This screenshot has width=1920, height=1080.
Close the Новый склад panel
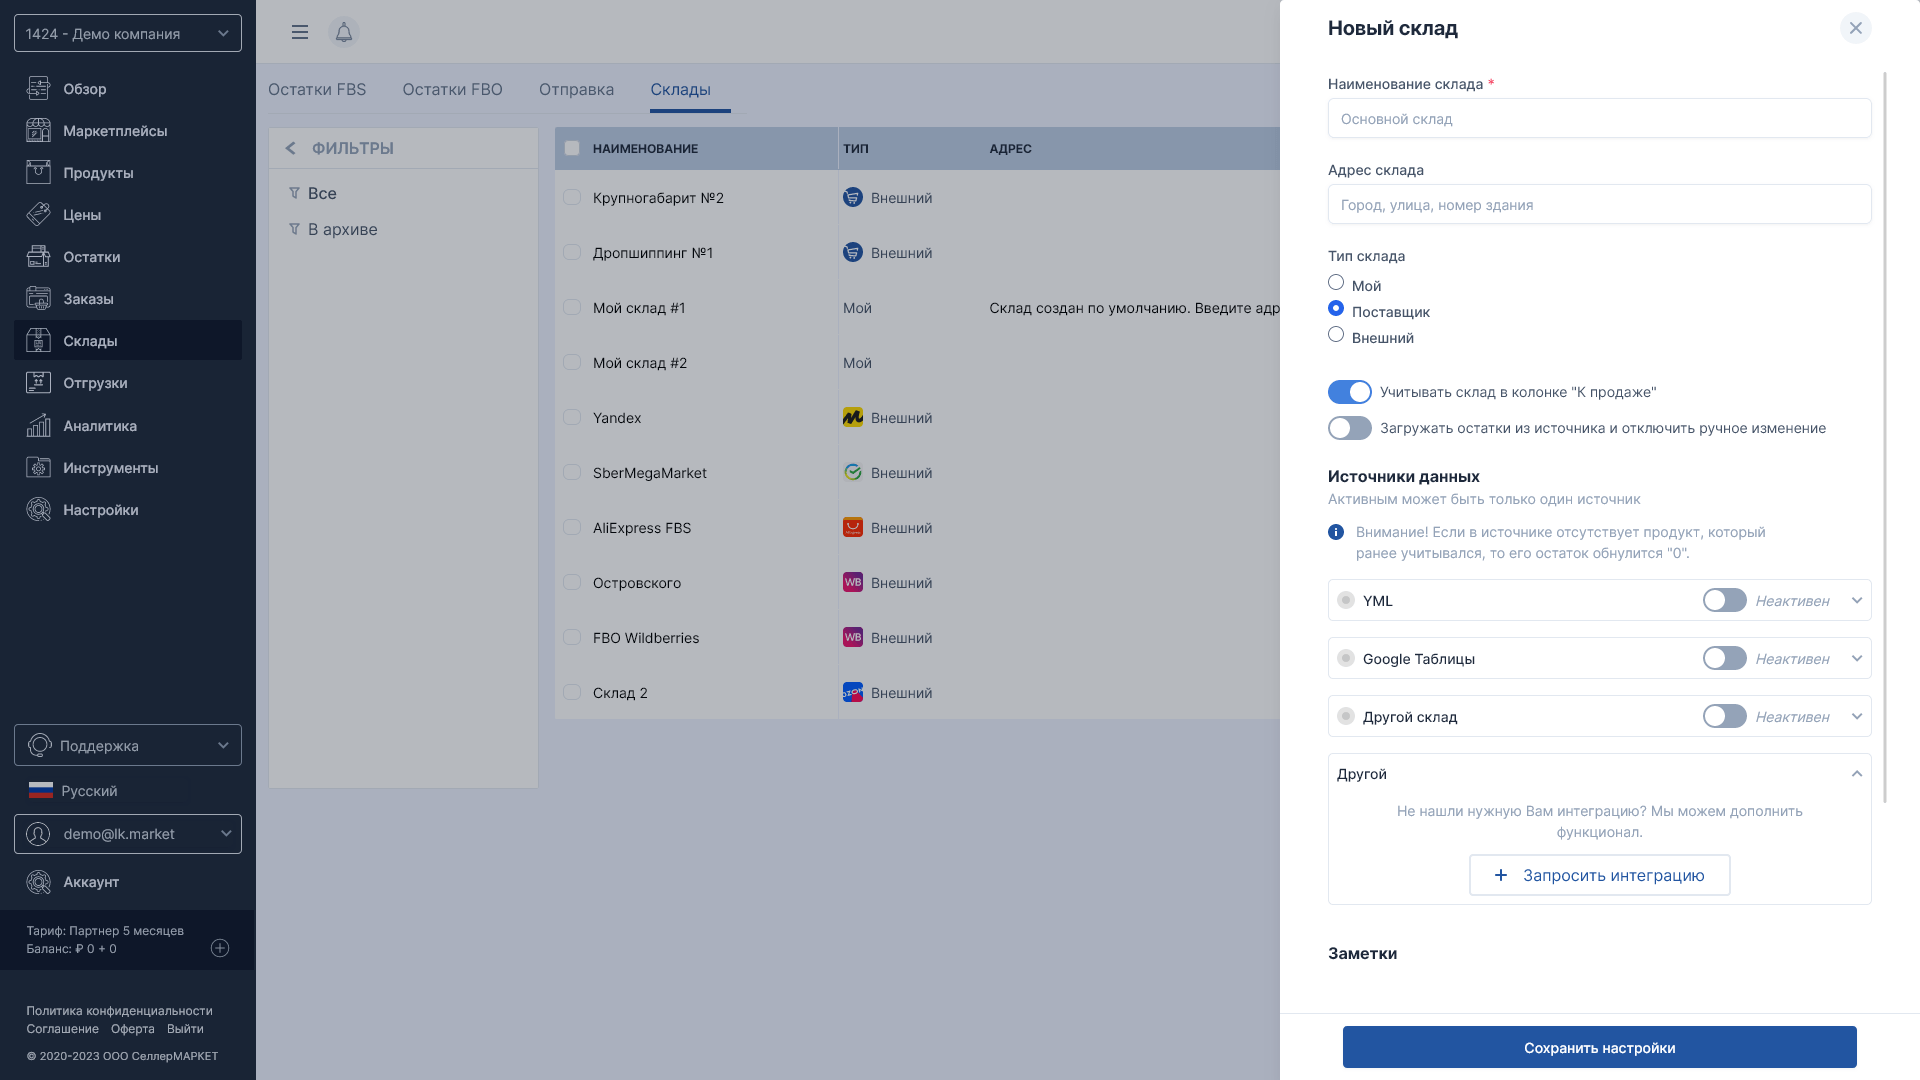tap(1856, 28)
